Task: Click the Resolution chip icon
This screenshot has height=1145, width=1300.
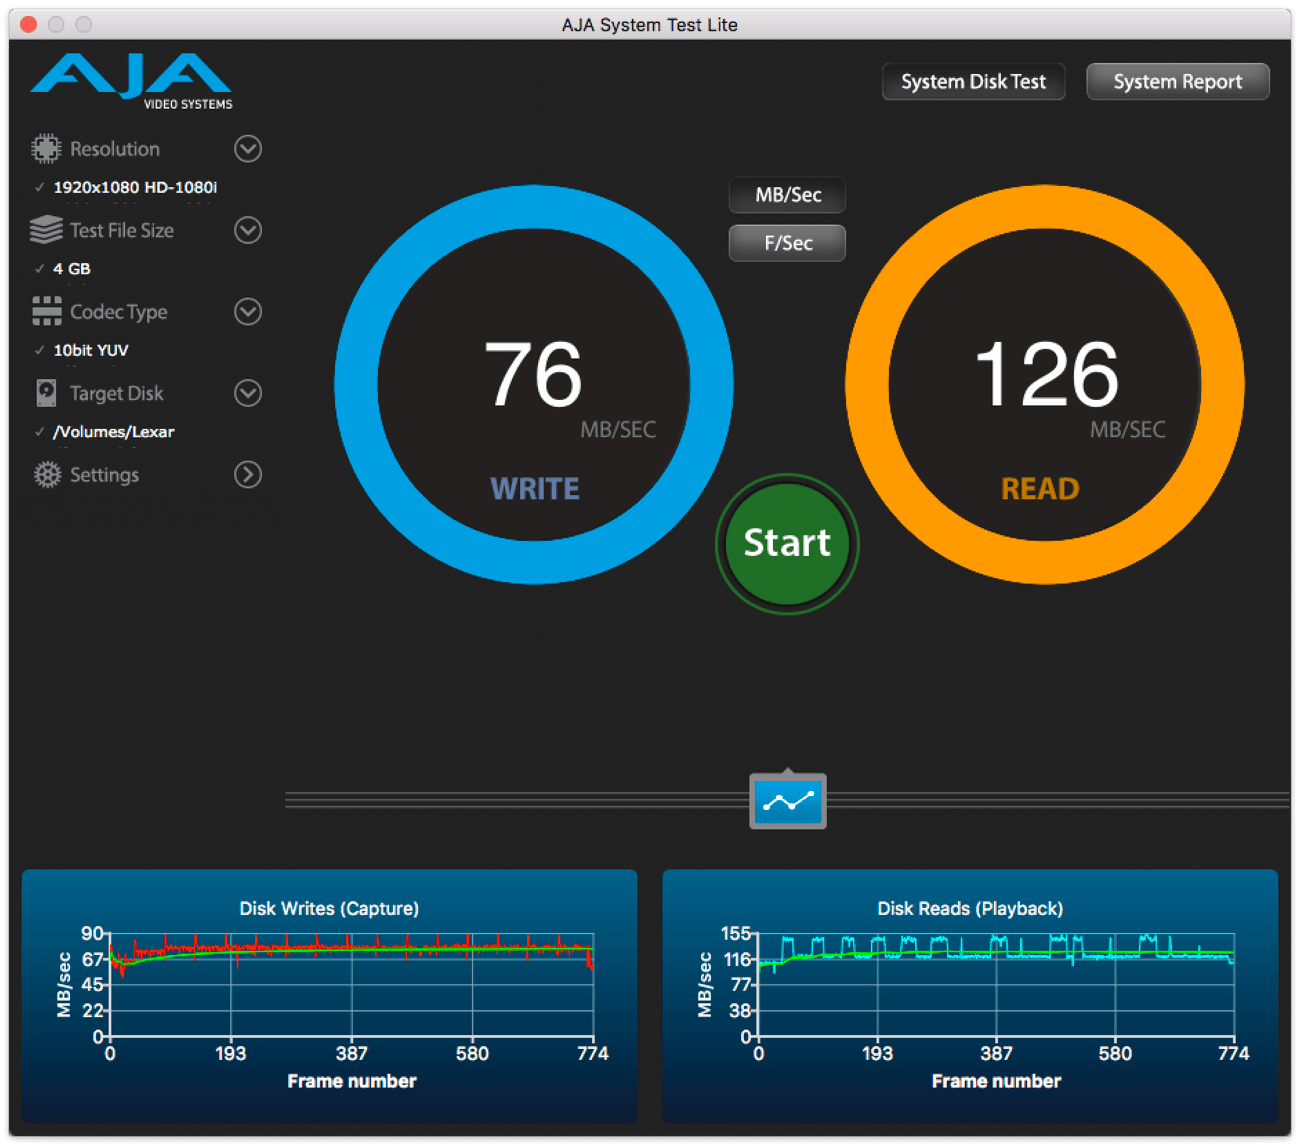Action: point(46,149)
